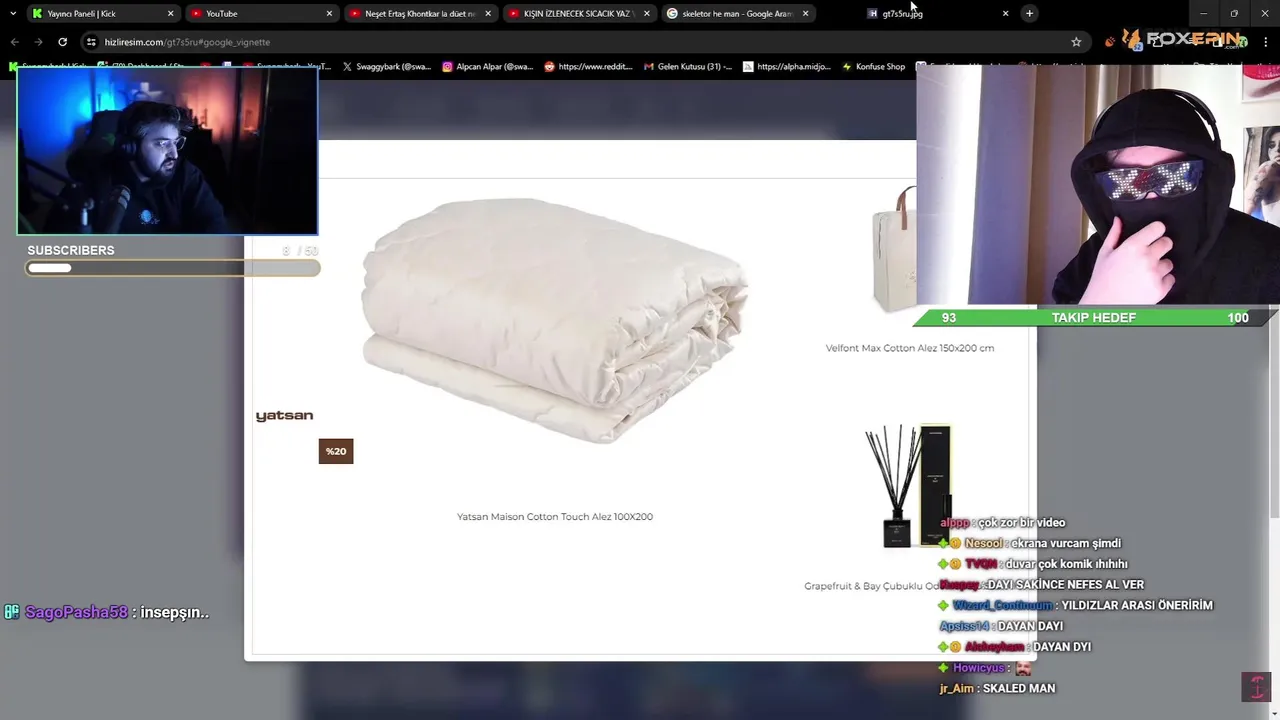Go forward to next page

pos(38,42)
